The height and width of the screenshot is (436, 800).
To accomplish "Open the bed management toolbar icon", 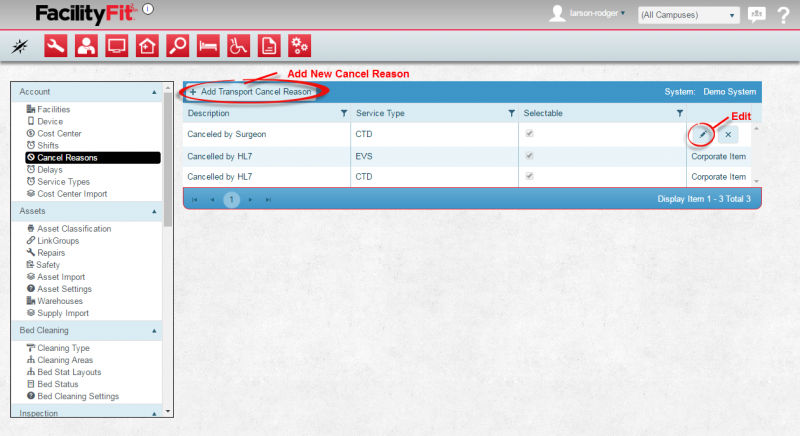I will click(208, 46).
